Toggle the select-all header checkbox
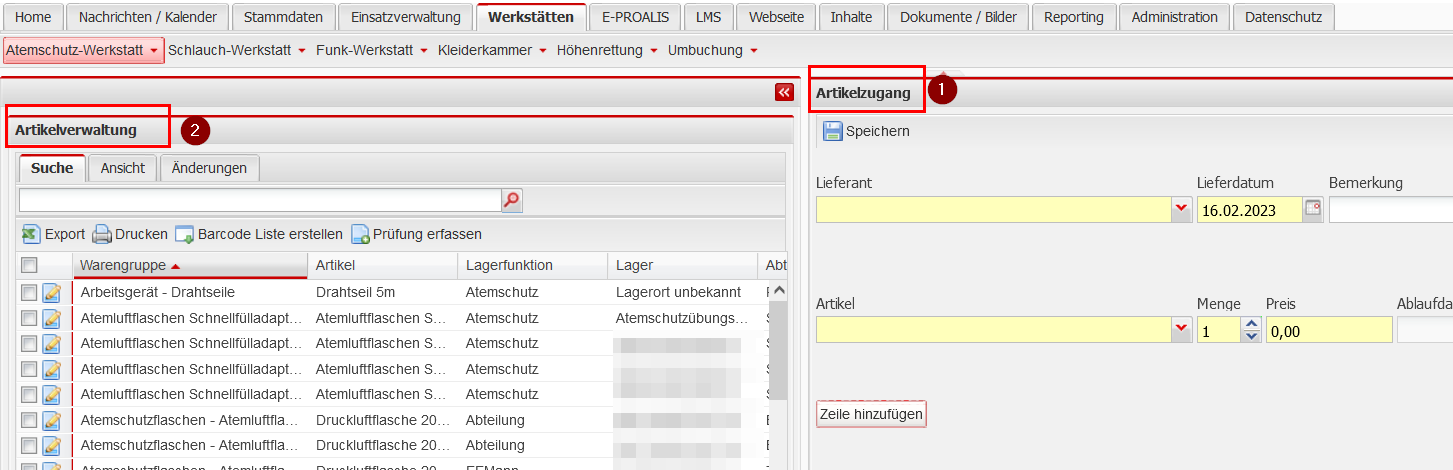 tap(30, 265)
